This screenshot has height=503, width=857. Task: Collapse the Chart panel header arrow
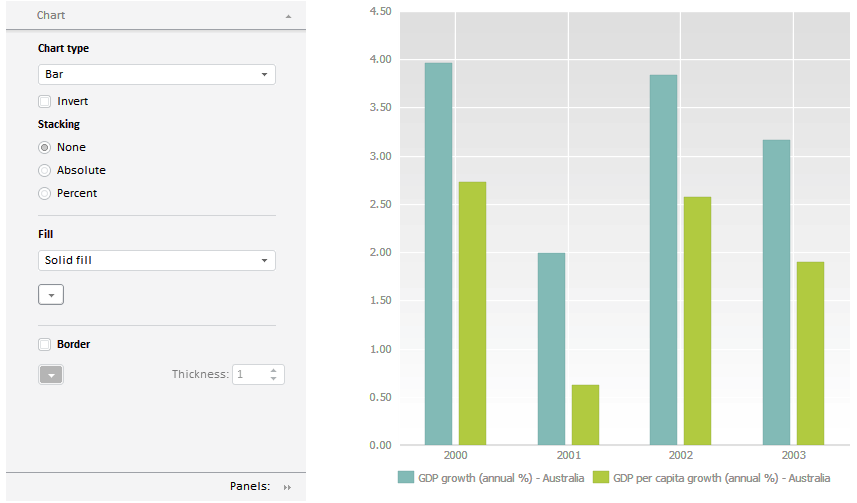[288, 17]
